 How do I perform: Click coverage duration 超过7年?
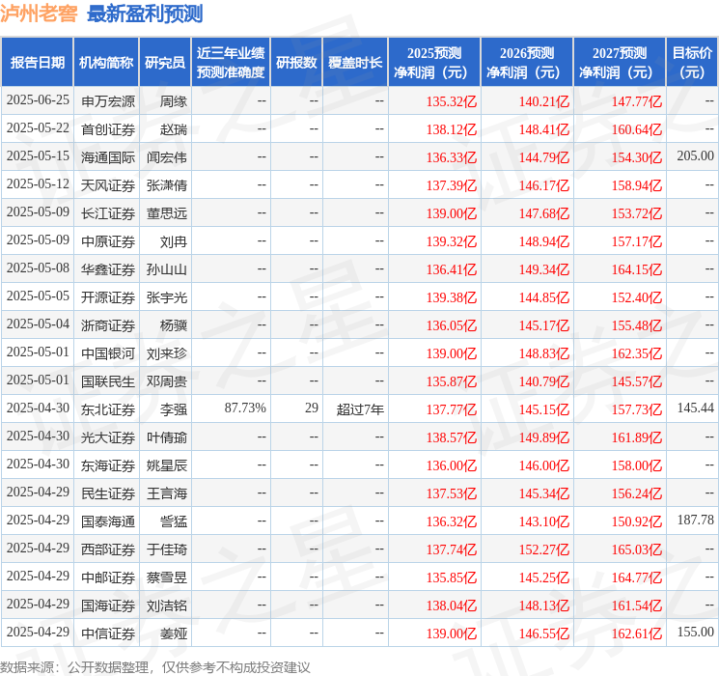360,409
